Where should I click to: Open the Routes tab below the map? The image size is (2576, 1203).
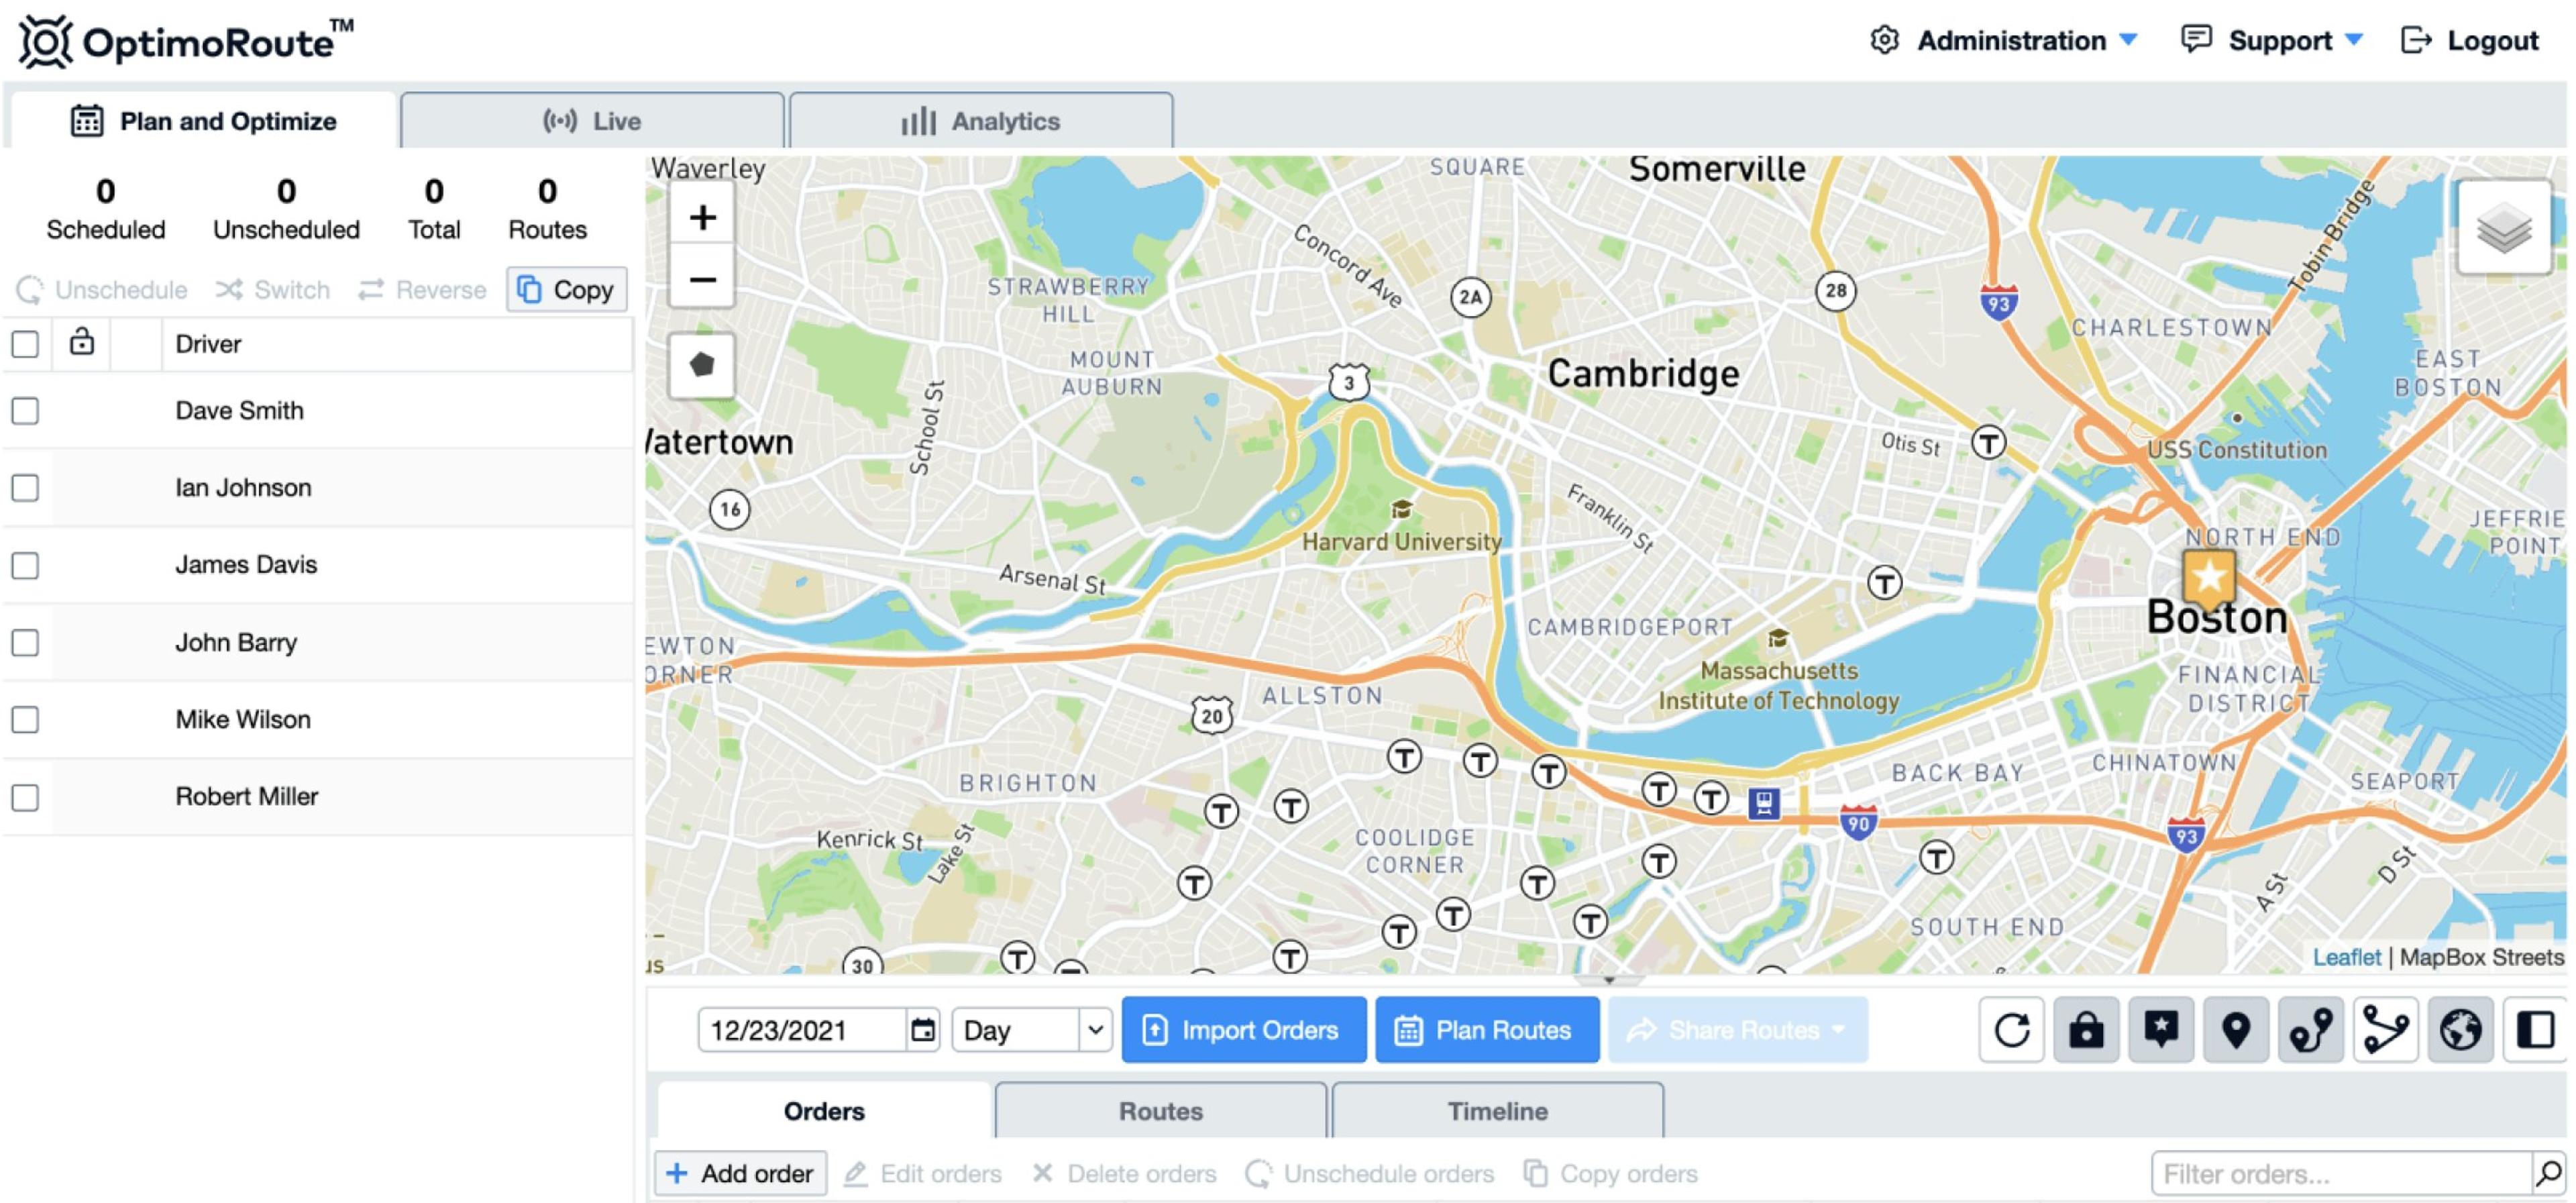coord(1160,1110)
